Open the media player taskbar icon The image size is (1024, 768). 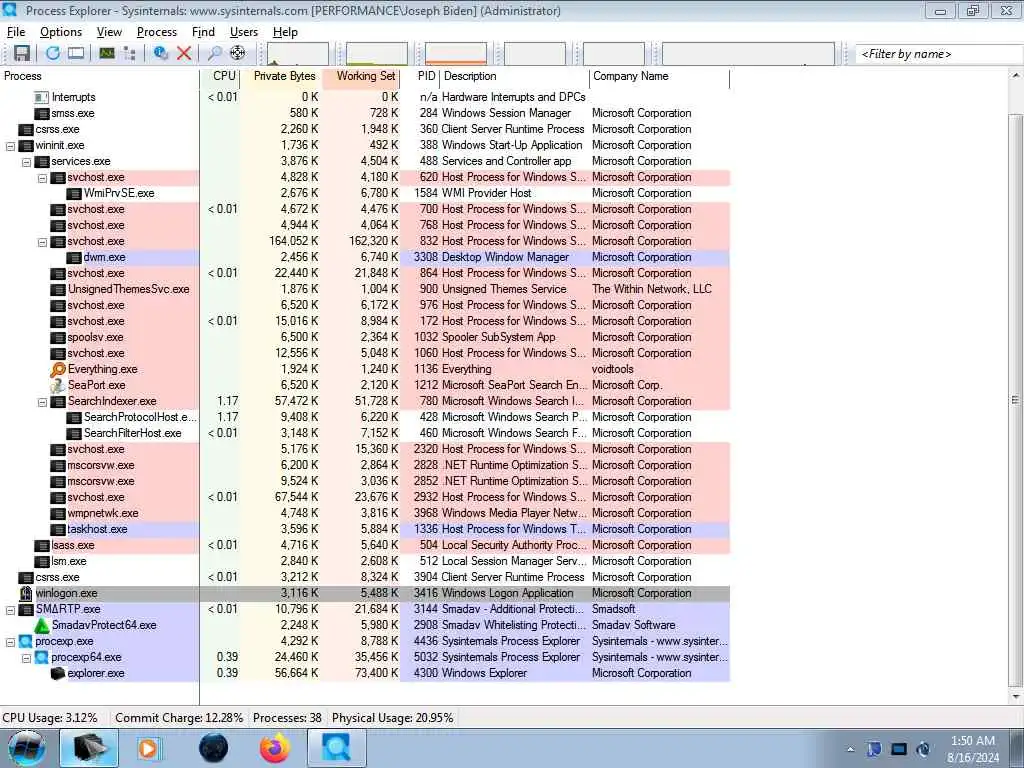tap(148, 748)
